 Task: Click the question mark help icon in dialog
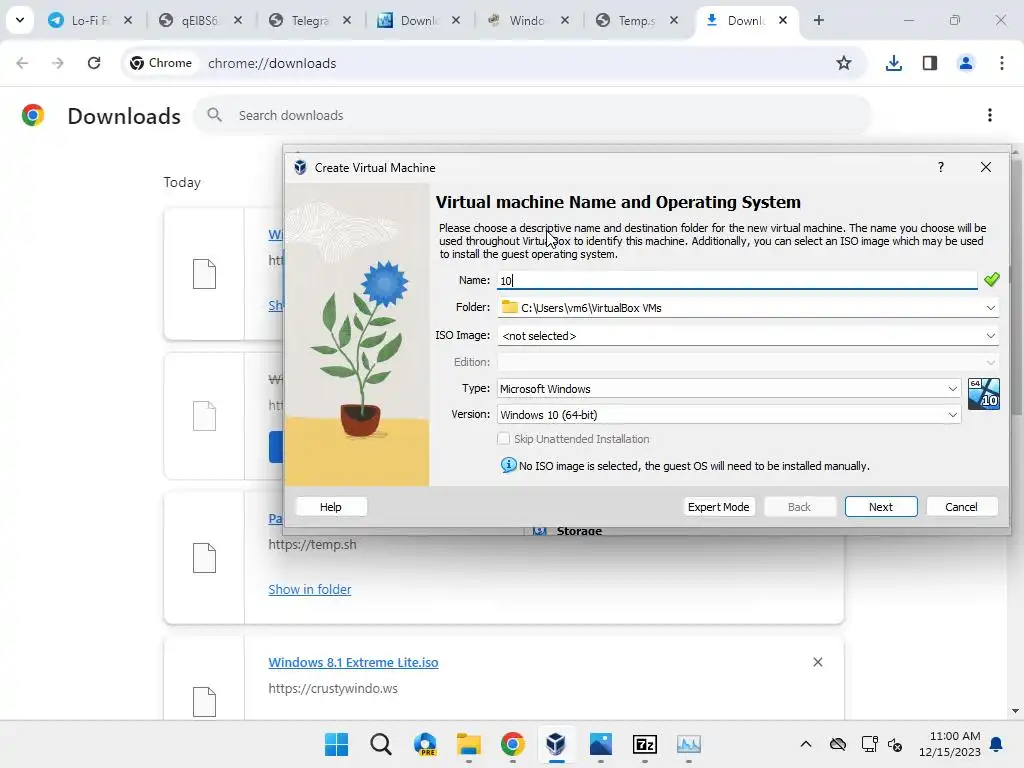click(x=940, y=167)
